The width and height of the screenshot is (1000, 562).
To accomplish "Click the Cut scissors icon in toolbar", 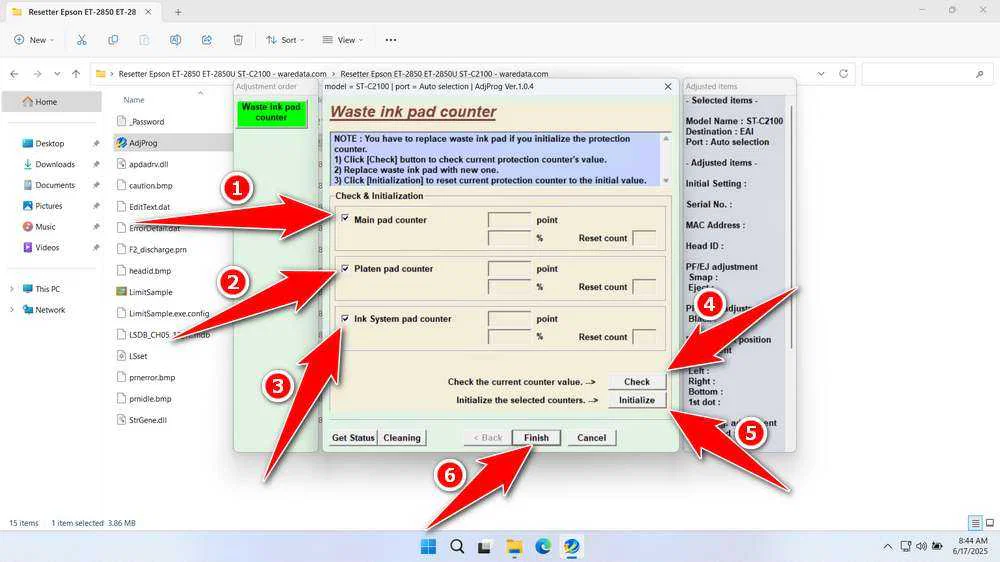I will (81, 40).
